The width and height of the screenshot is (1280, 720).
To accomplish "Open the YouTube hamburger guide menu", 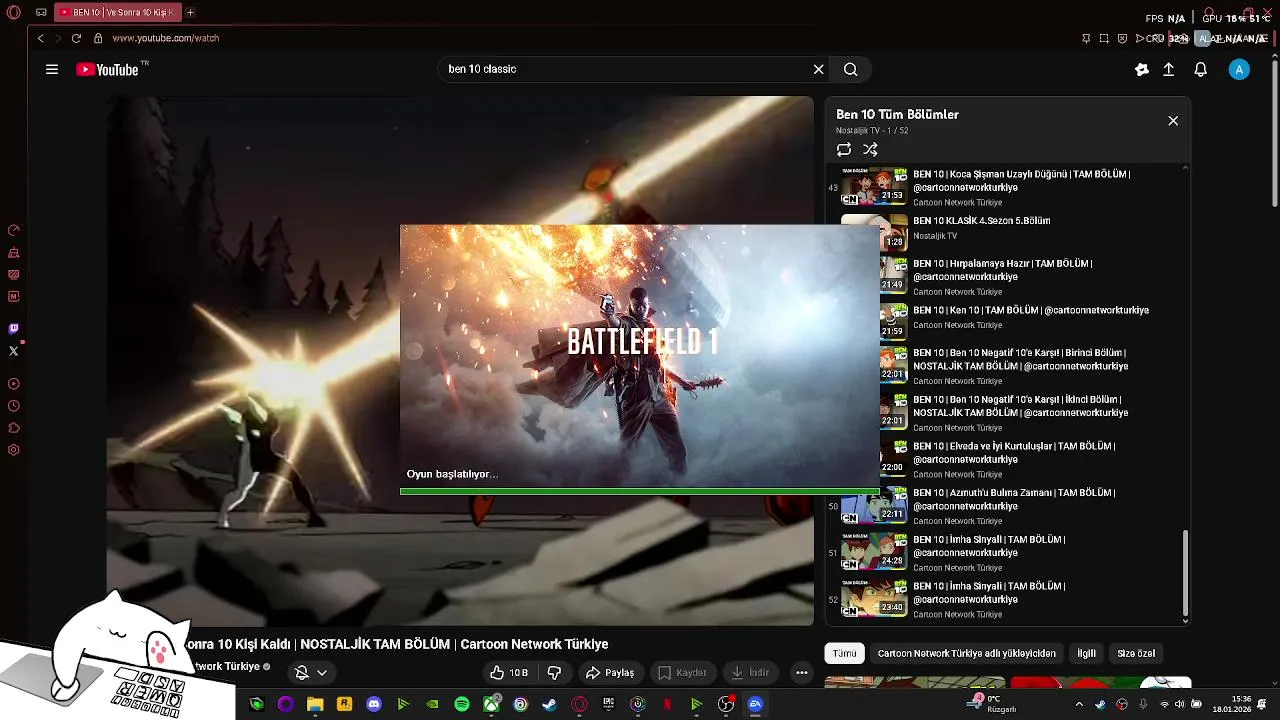I will 52,69.
